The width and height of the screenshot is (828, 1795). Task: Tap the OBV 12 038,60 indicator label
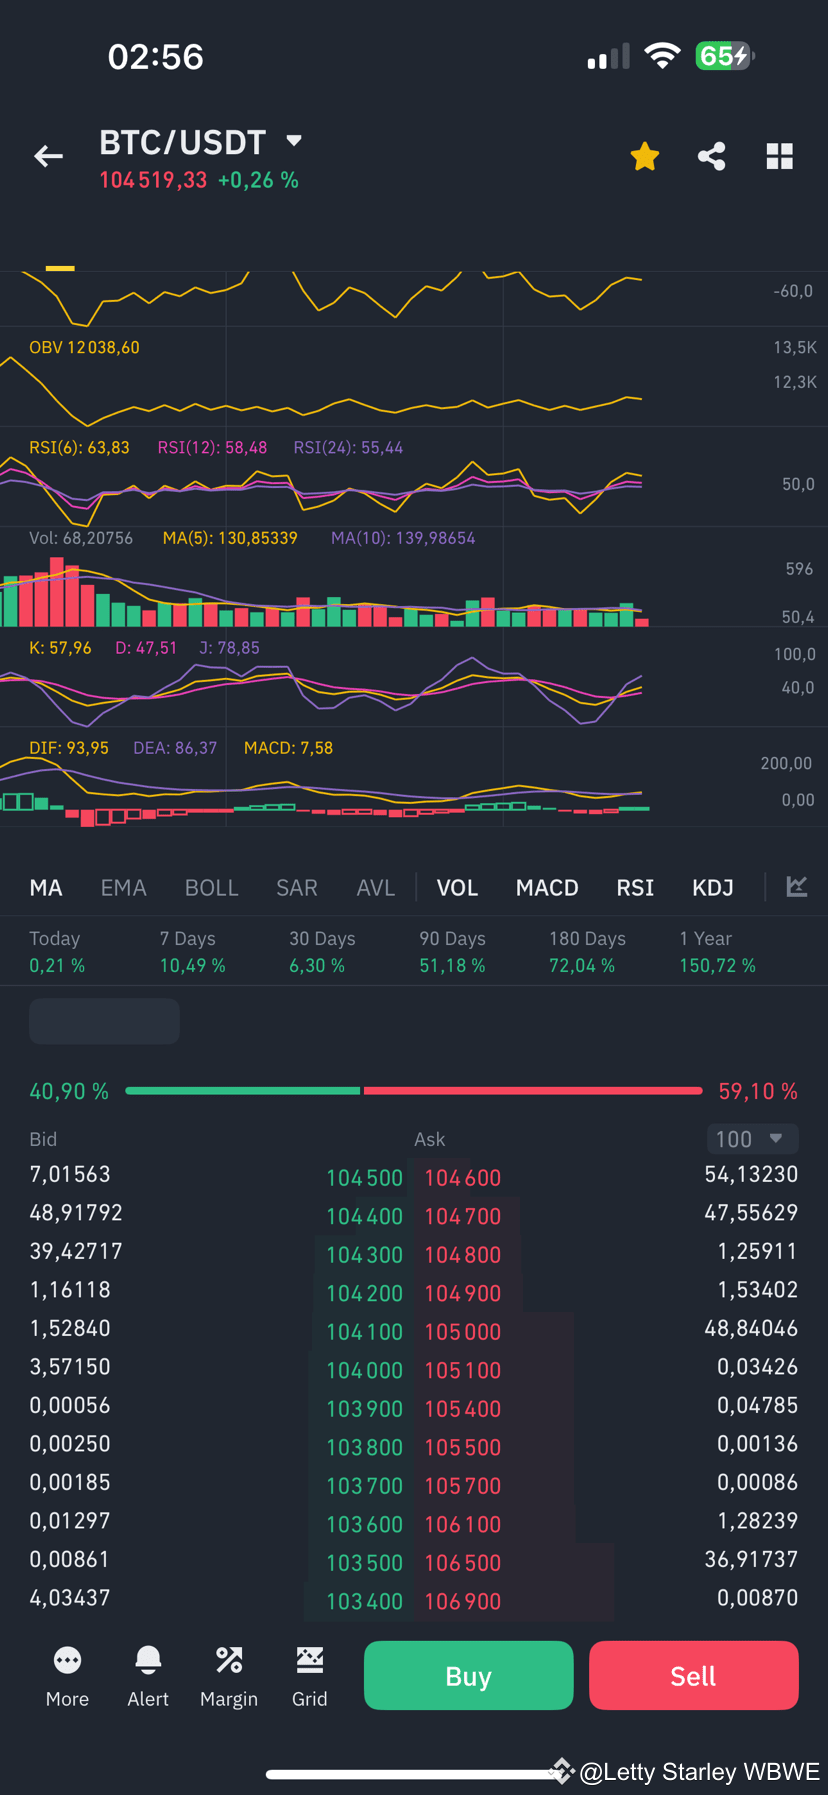click(x=84, y=347)
